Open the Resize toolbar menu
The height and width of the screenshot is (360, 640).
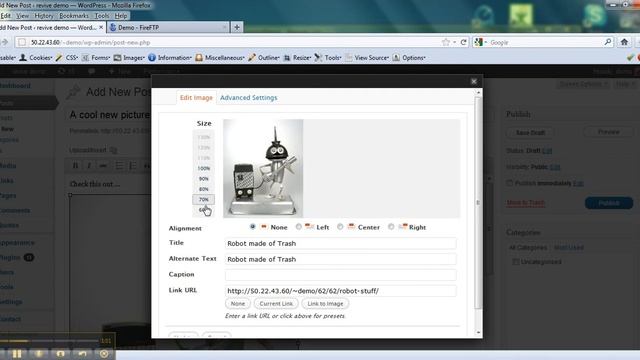coord(298,58)
